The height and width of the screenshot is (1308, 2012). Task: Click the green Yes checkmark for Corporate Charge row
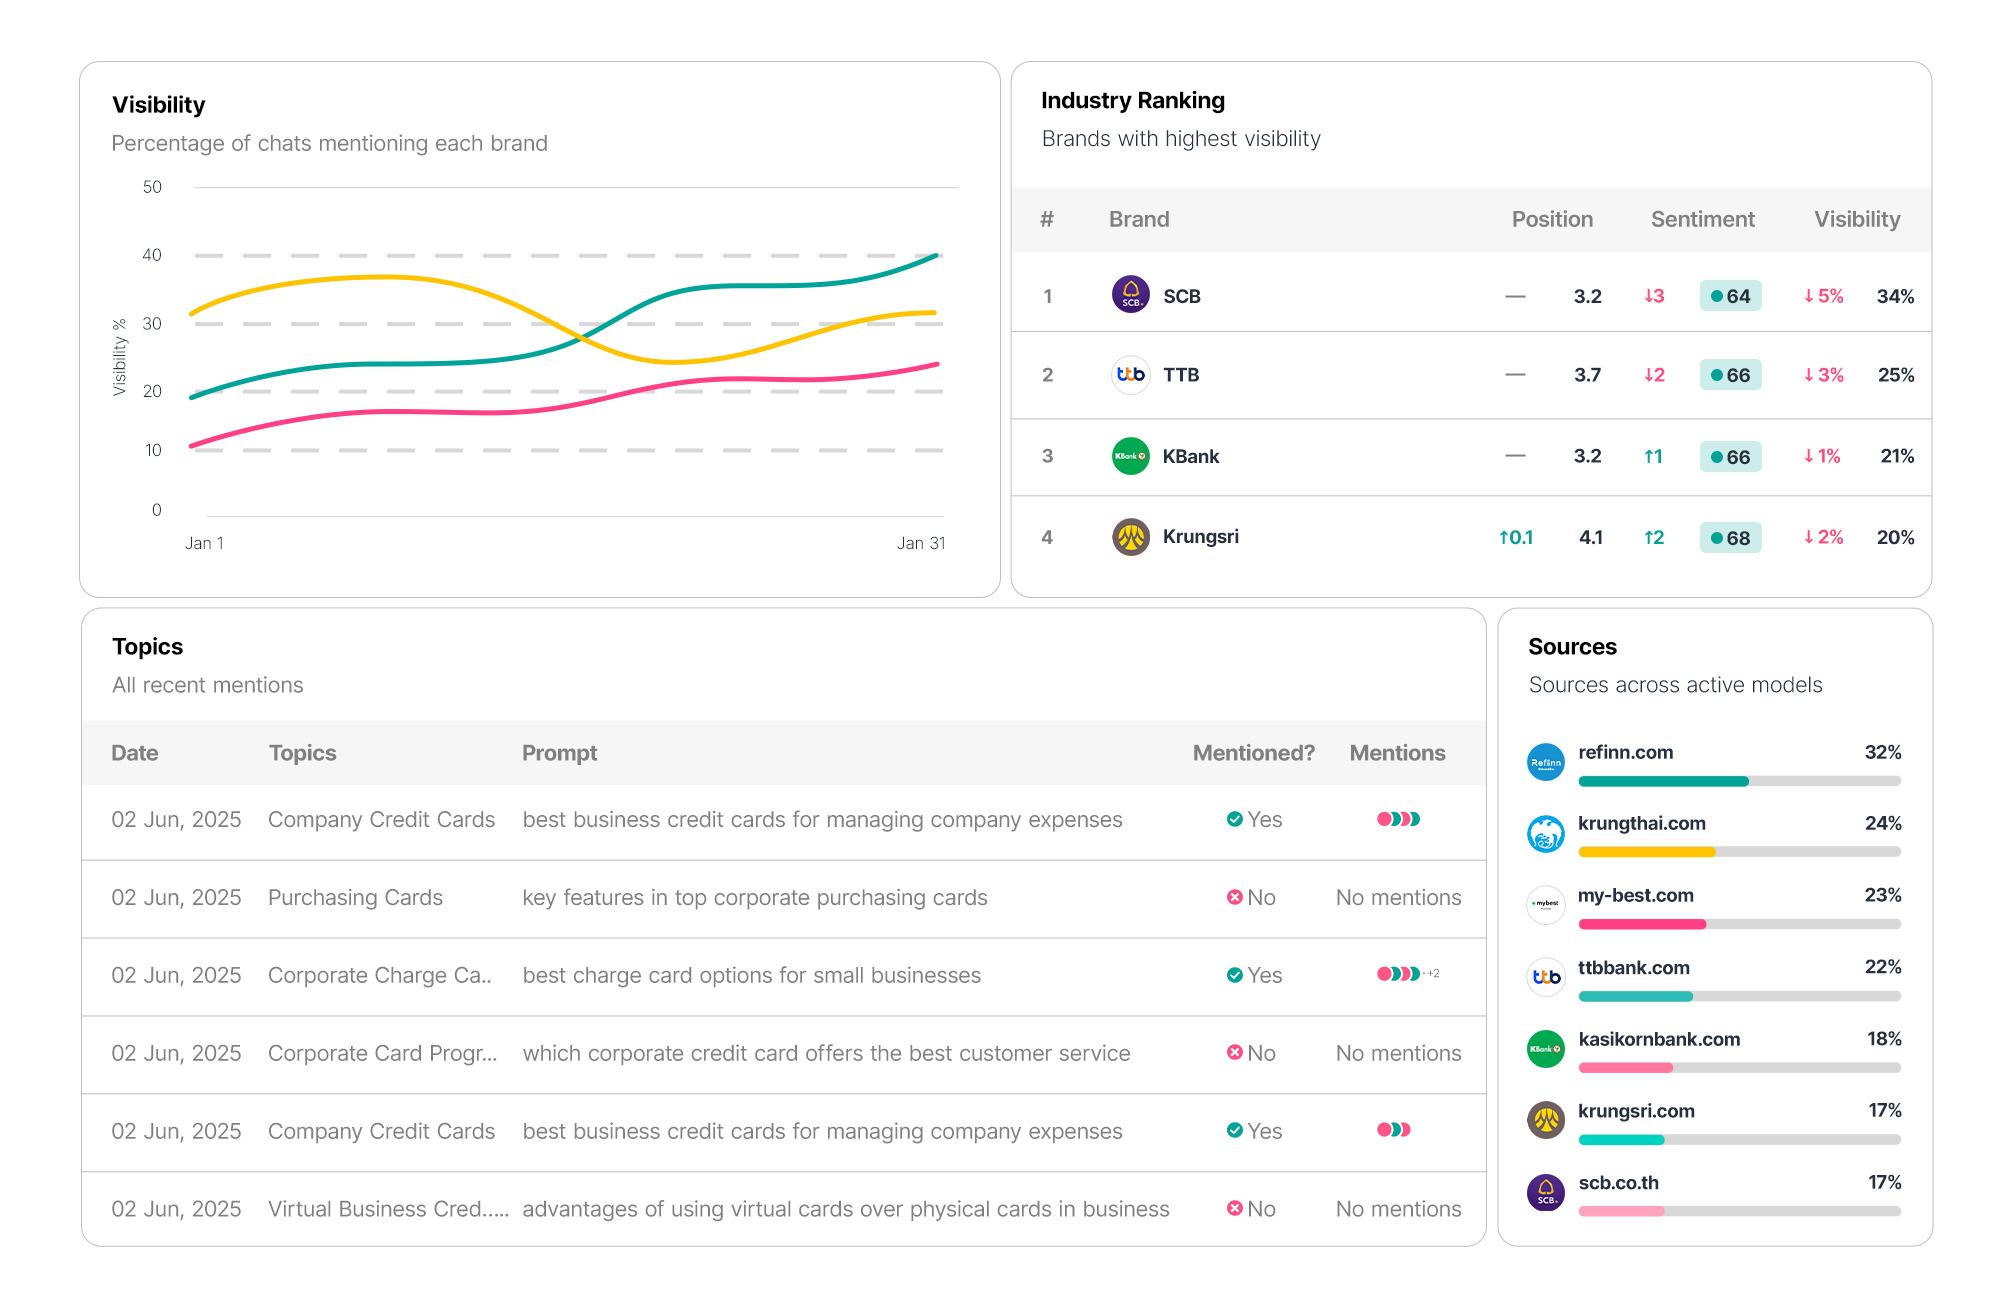tap(1234, 975)
